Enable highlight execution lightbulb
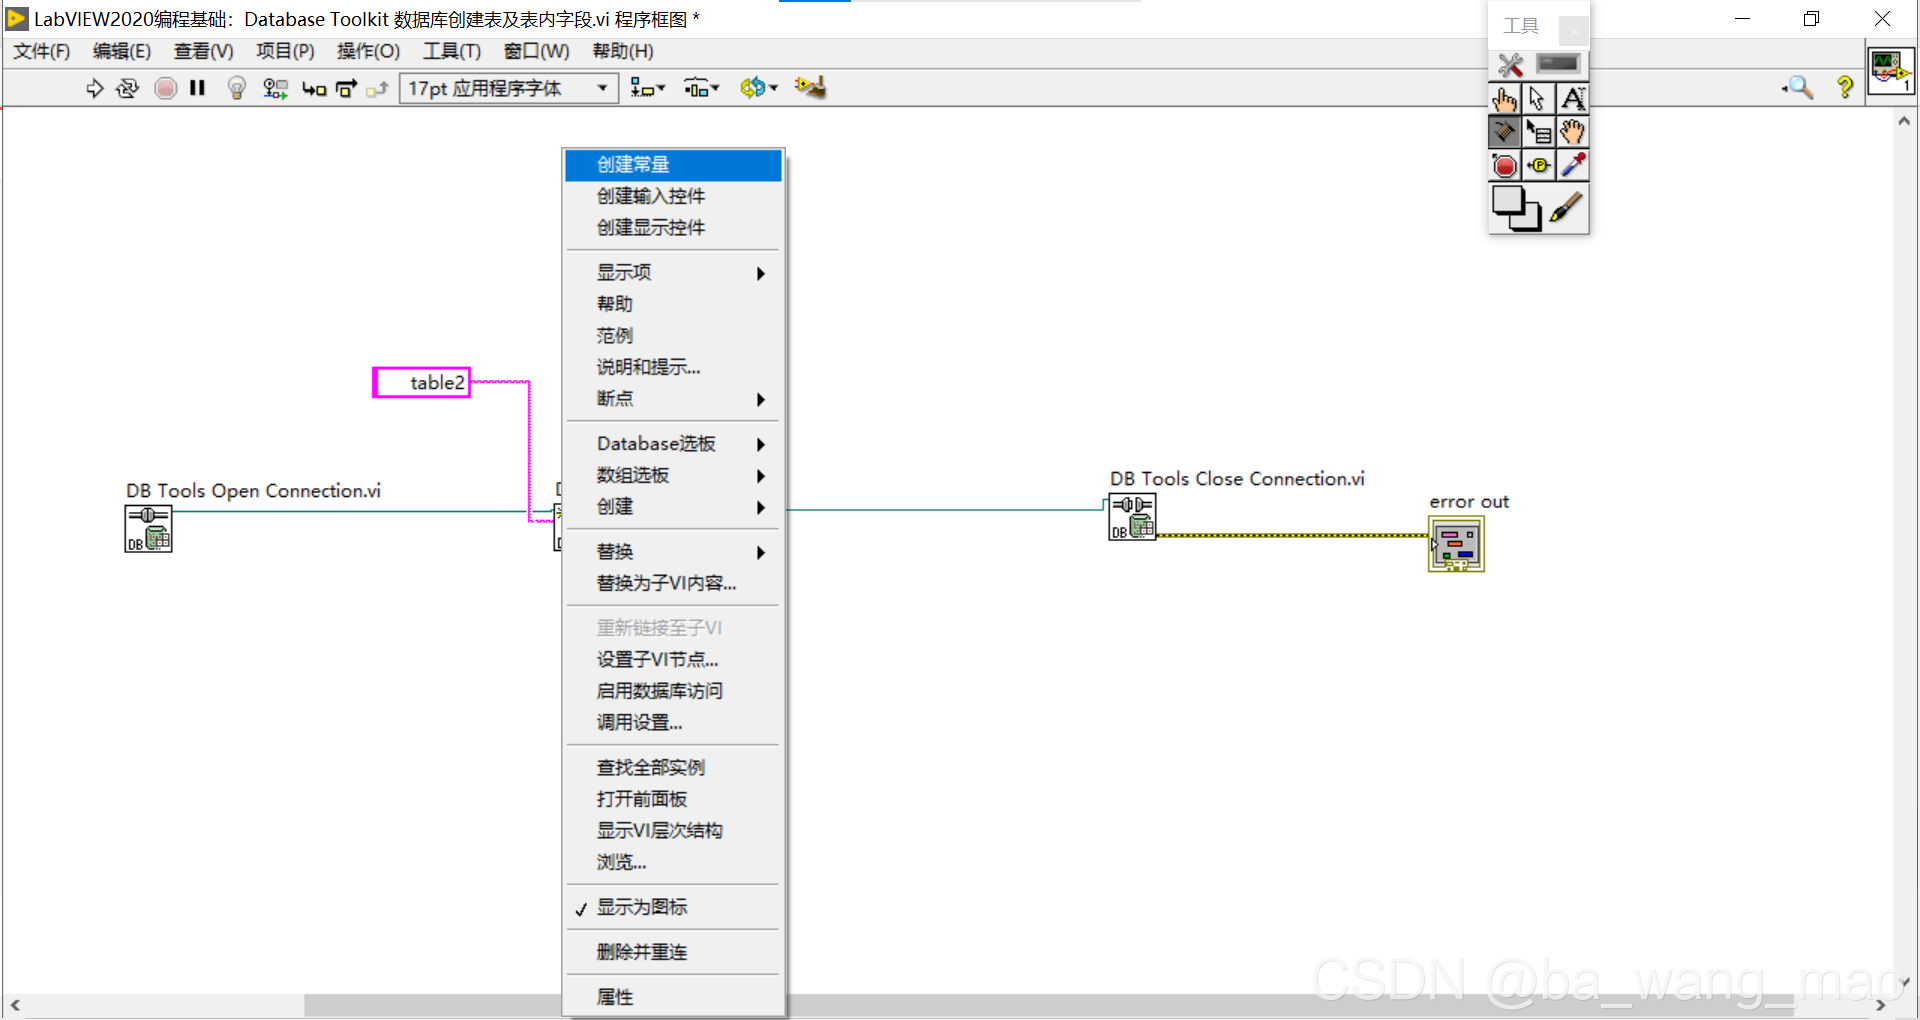This screenshot has width=1920, height=1020. (x=236, y=88)
